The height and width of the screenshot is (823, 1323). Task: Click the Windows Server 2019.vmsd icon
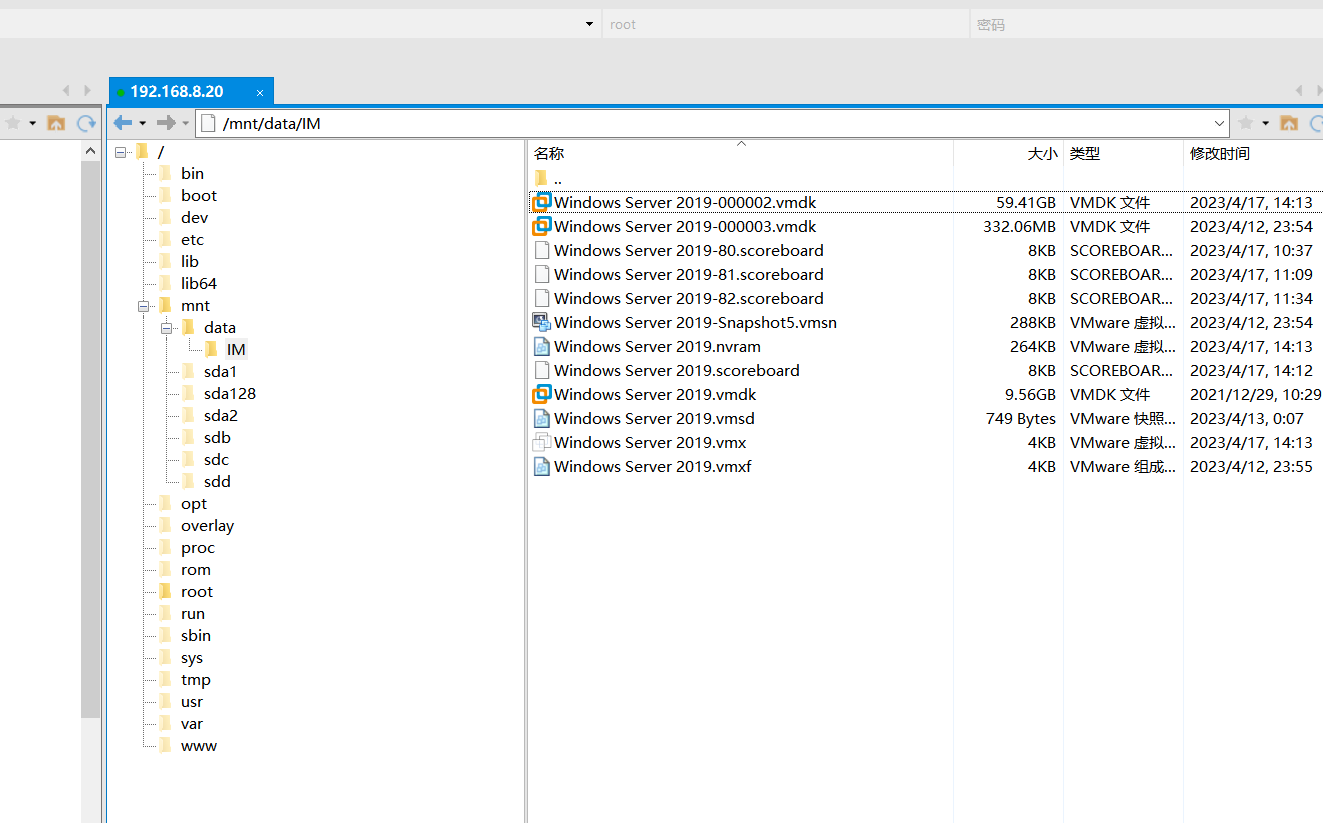(541, 418)
